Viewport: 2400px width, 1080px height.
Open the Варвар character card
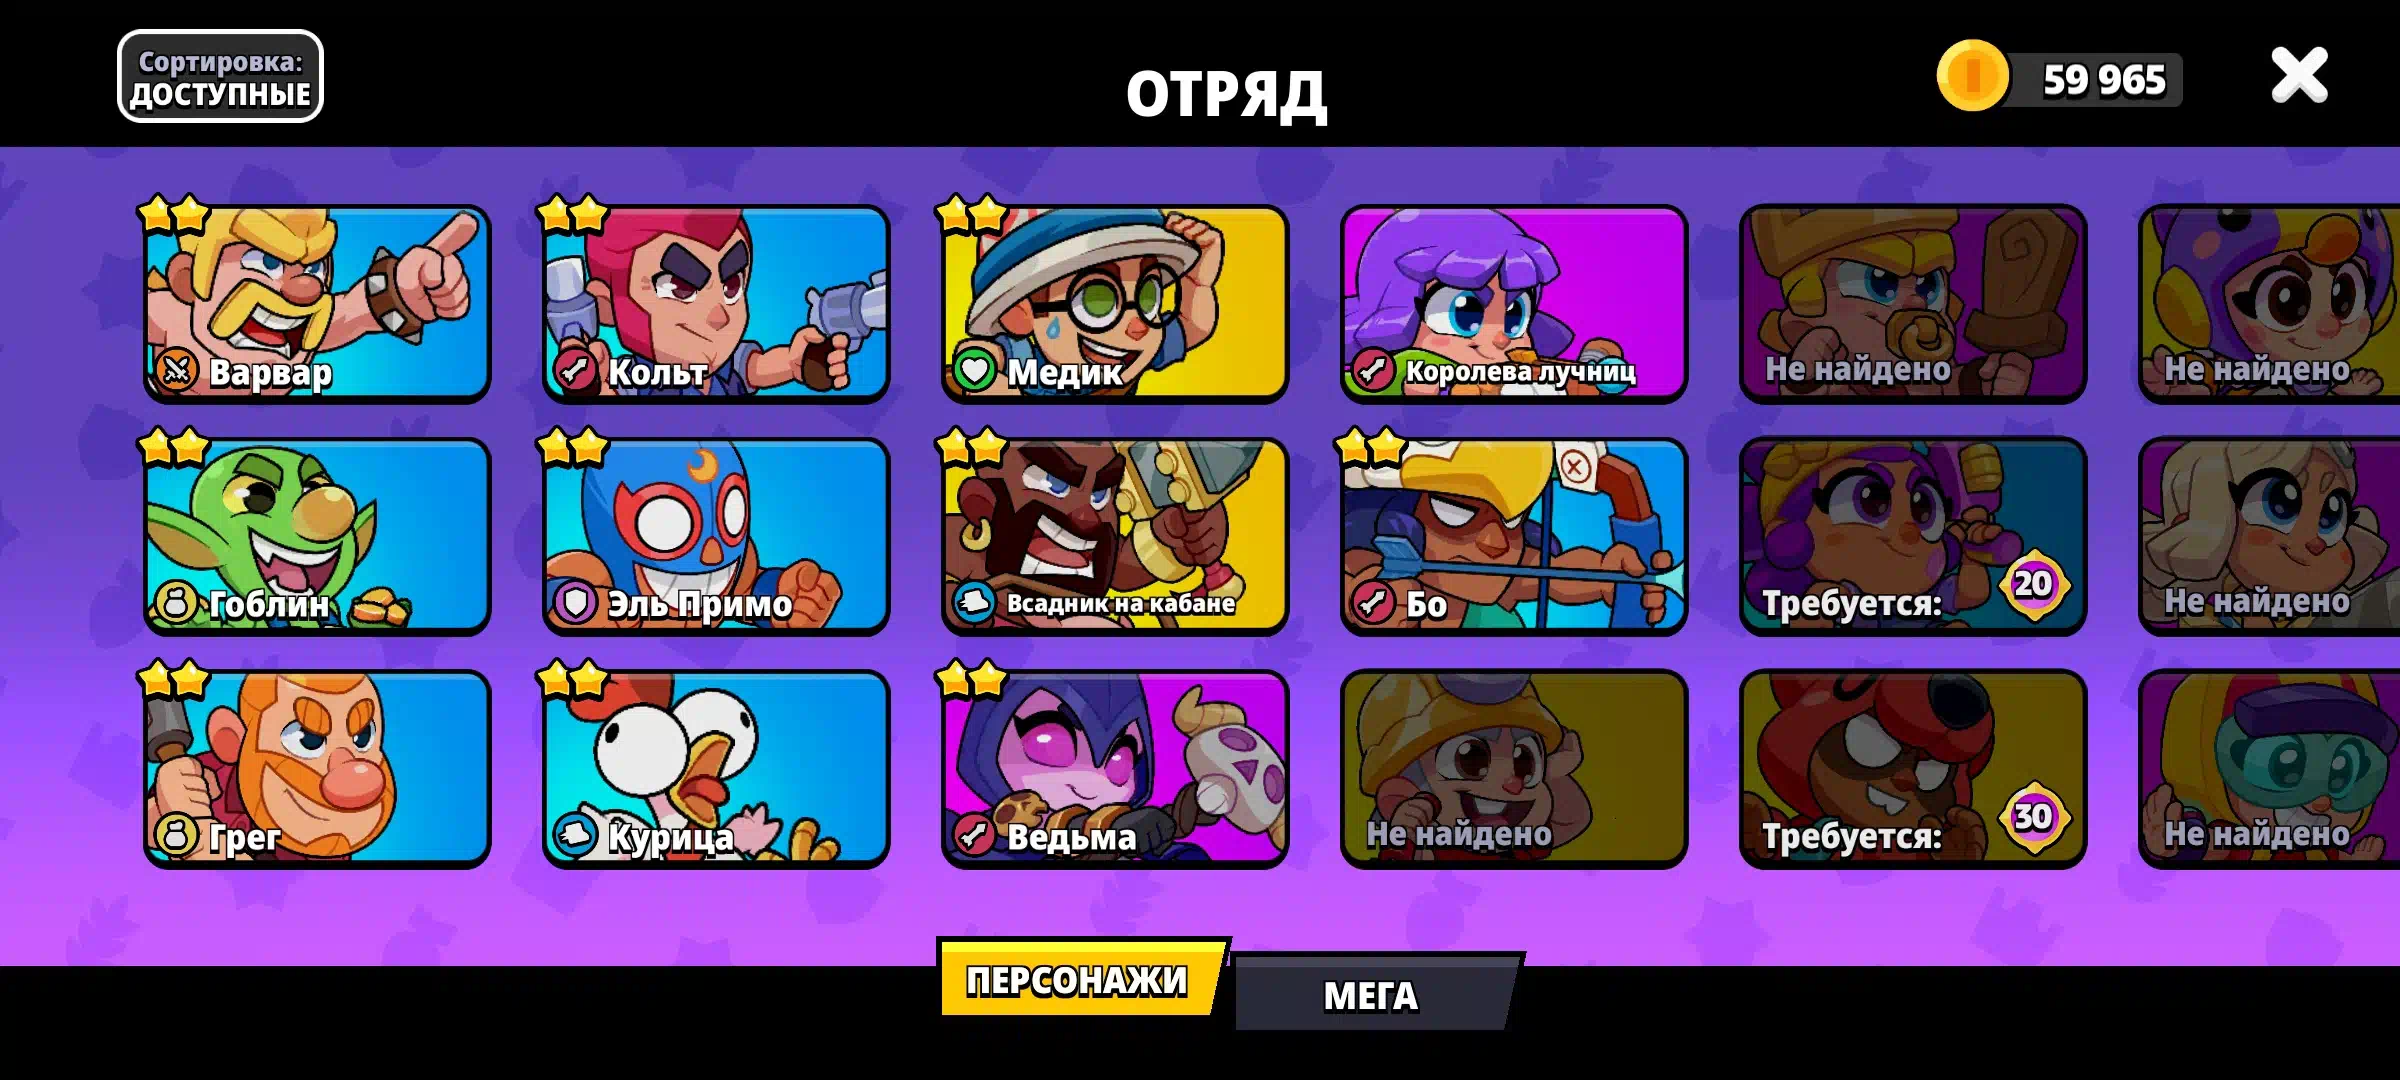317,303
